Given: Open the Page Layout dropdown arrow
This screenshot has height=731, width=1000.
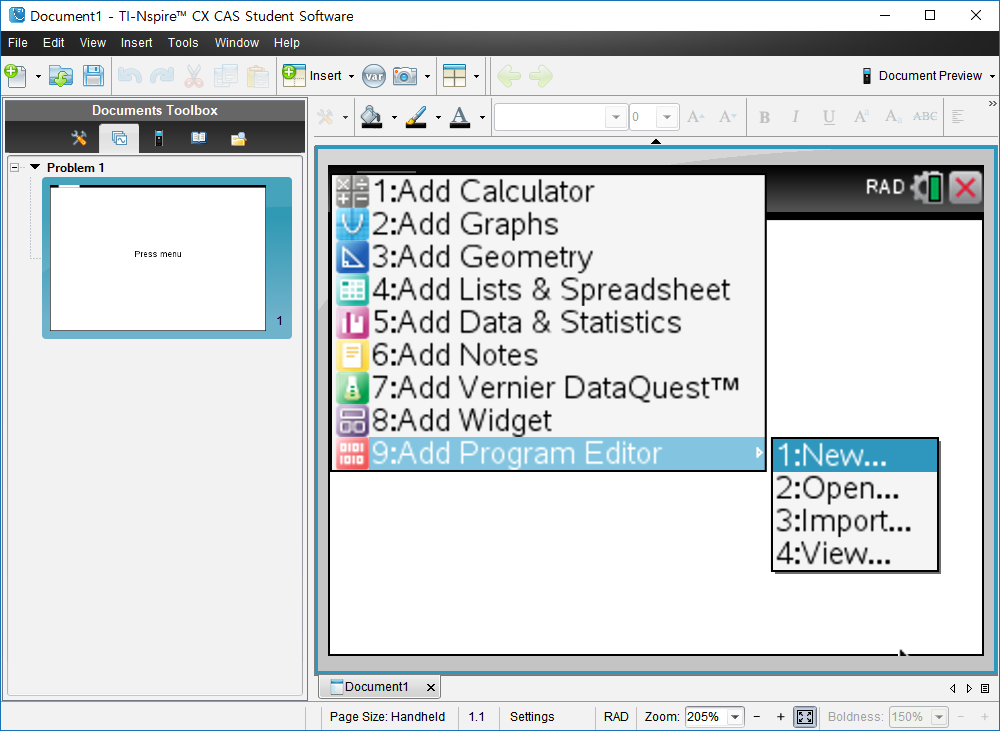Looking at the screenshot, I should point(476,77).
